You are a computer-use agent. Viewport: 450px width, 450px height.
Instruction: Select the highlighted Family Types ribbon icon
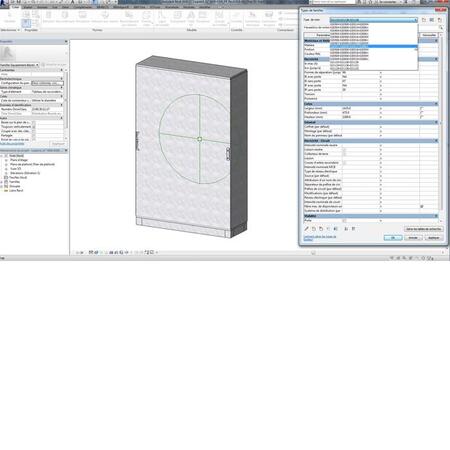point(26,23)
